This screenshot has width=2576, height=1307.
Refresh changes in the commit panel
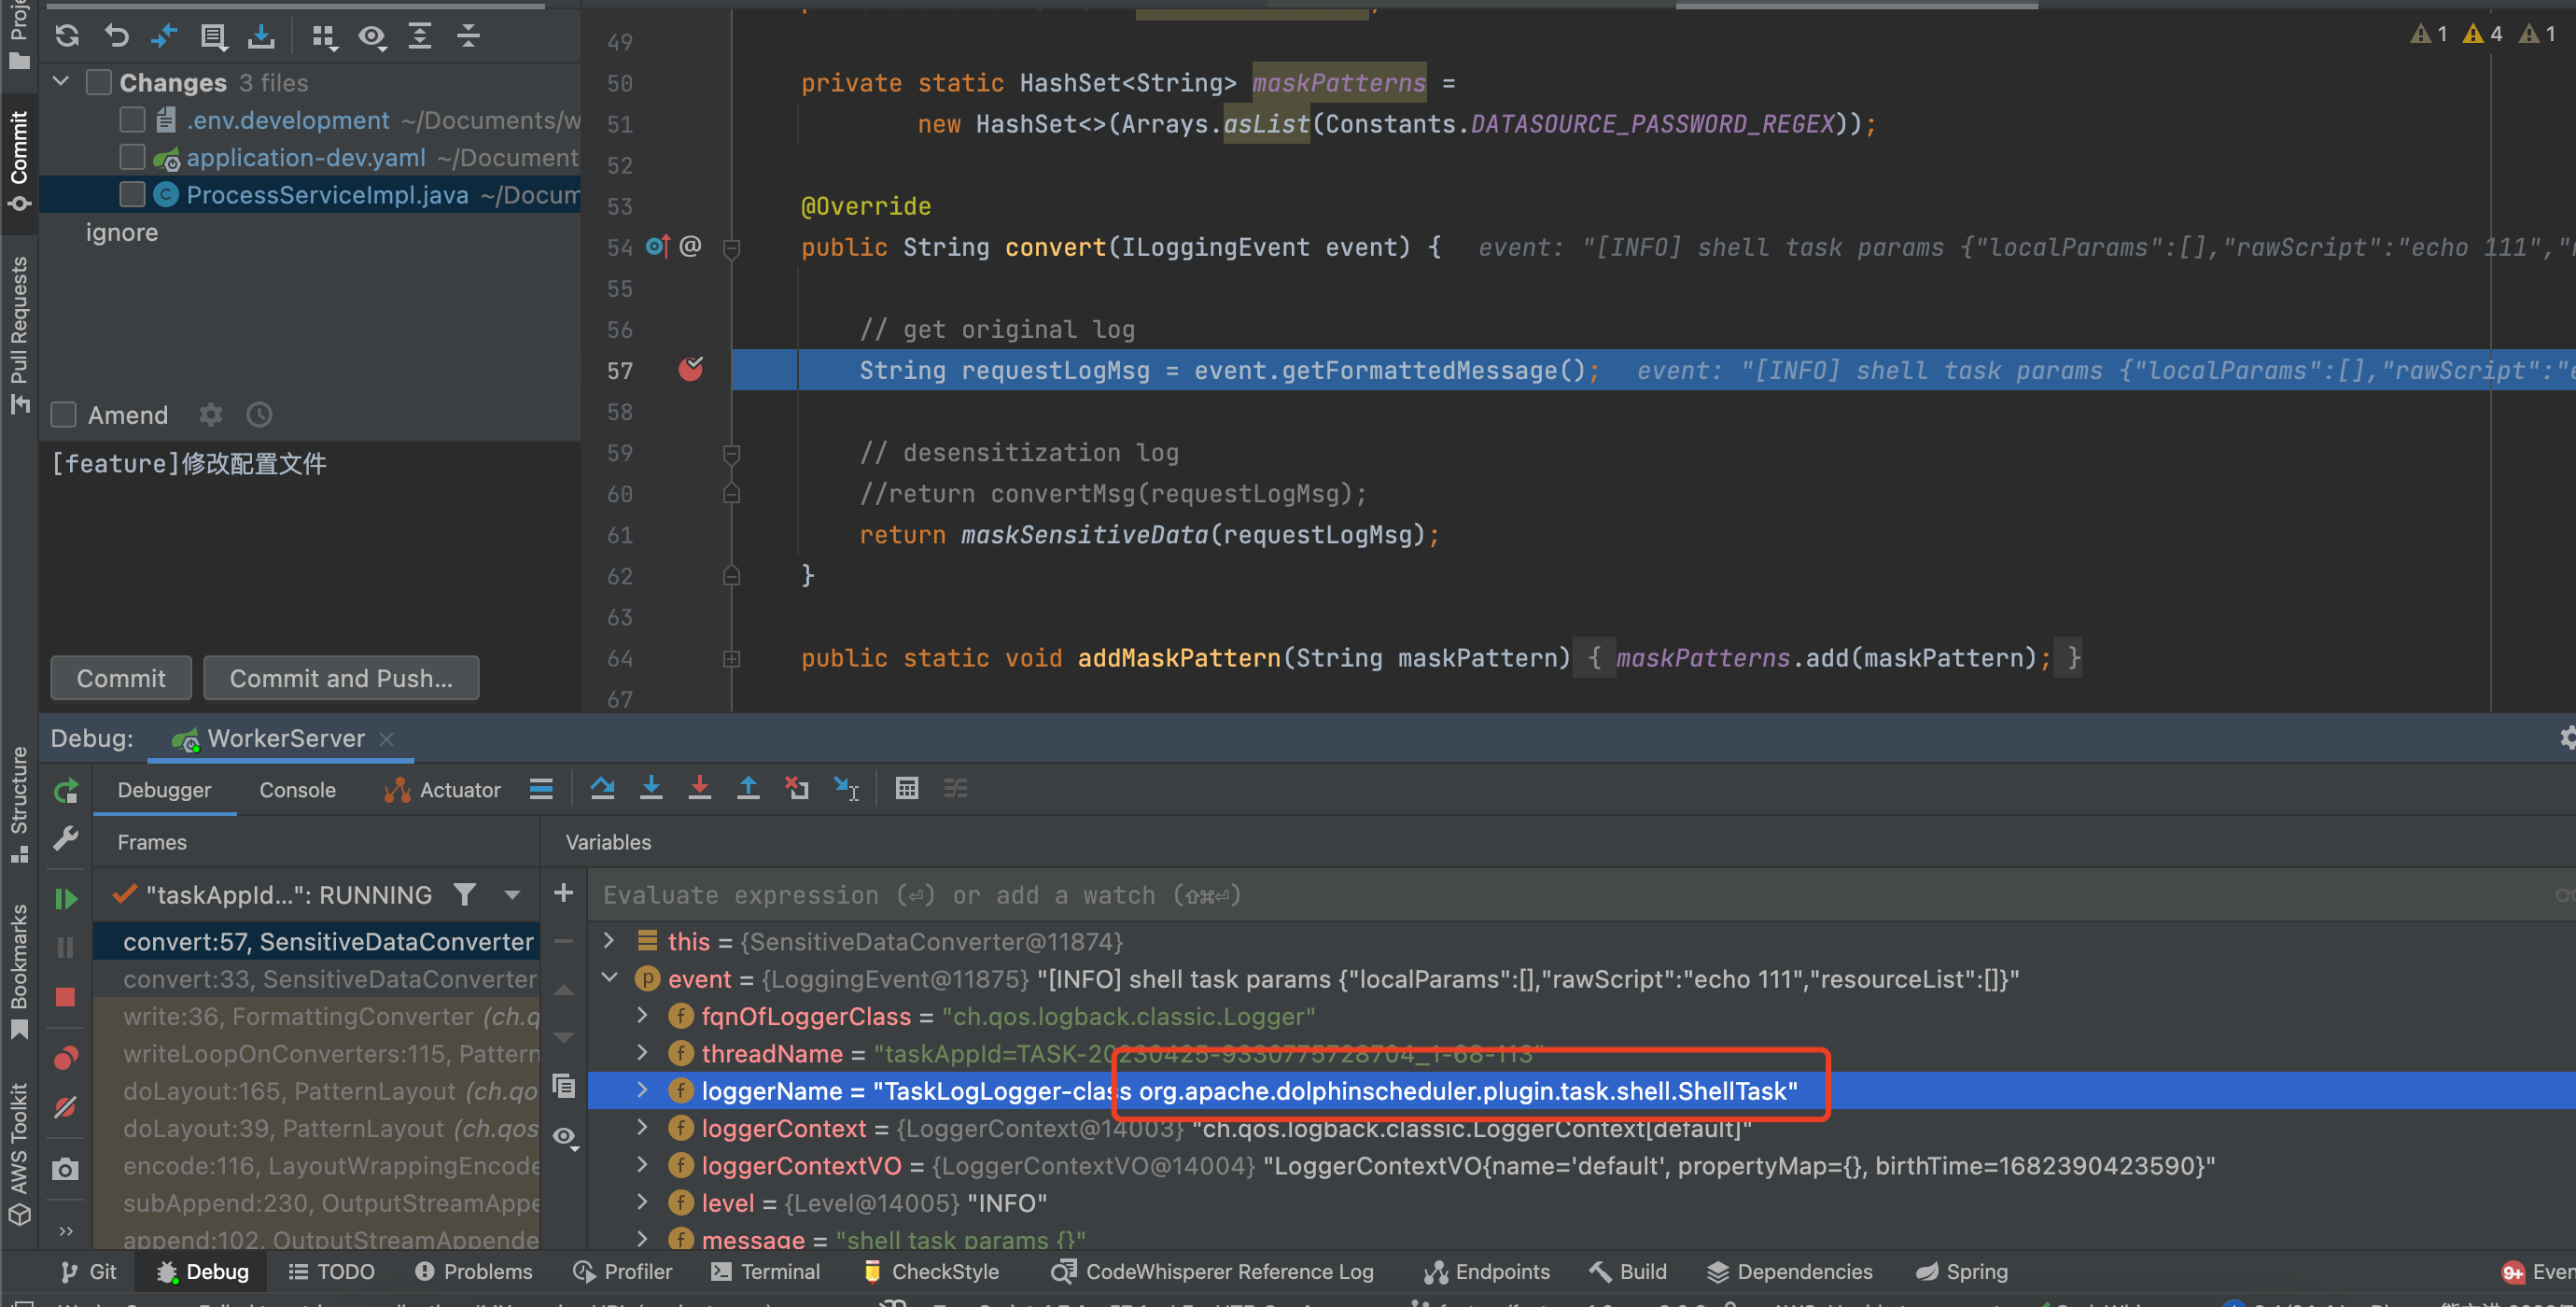(67, 36)
